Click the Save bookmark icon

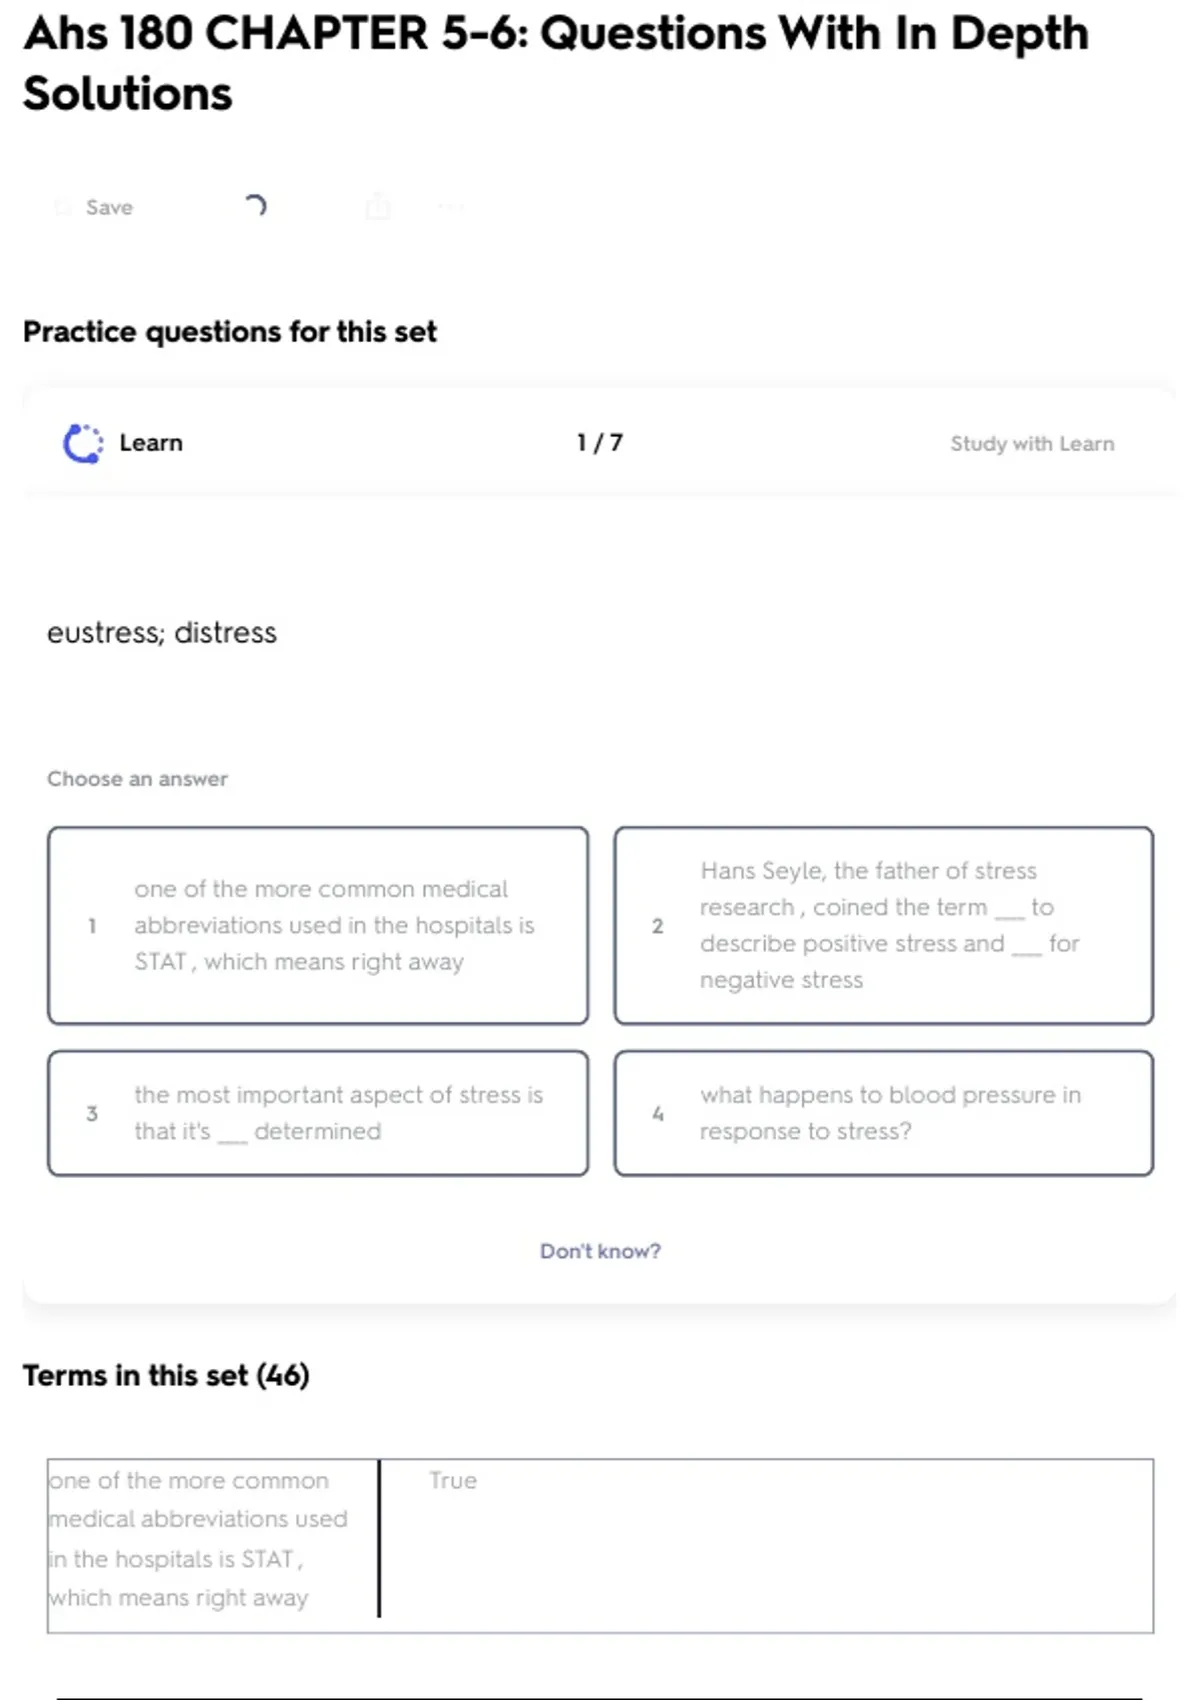pyautogui.click(x=63, y=207)
